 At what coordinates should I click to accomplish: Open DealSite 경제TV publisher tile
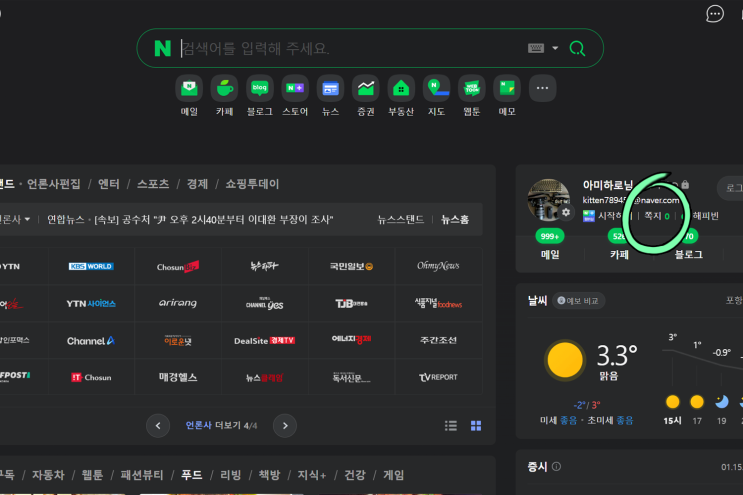(x=264, y=341)
